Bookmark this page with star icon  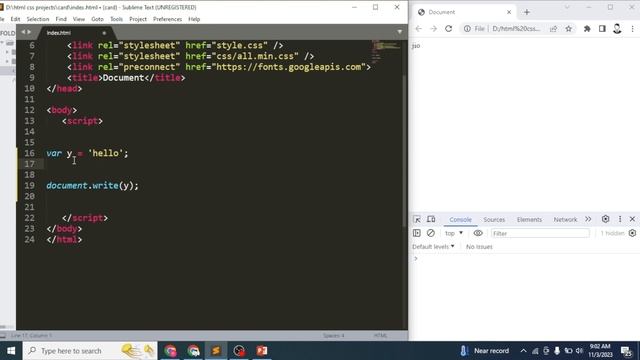pos(569,29)
